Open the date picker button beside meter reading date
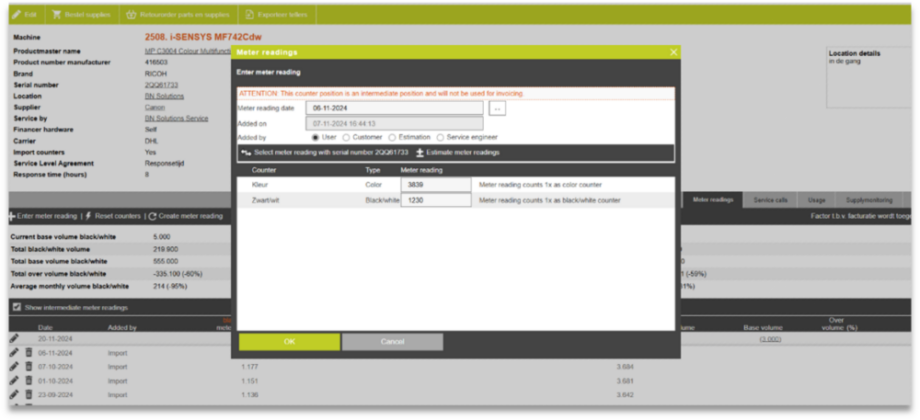The width and height of the screenshot is (920, 420). coord(497,109)
